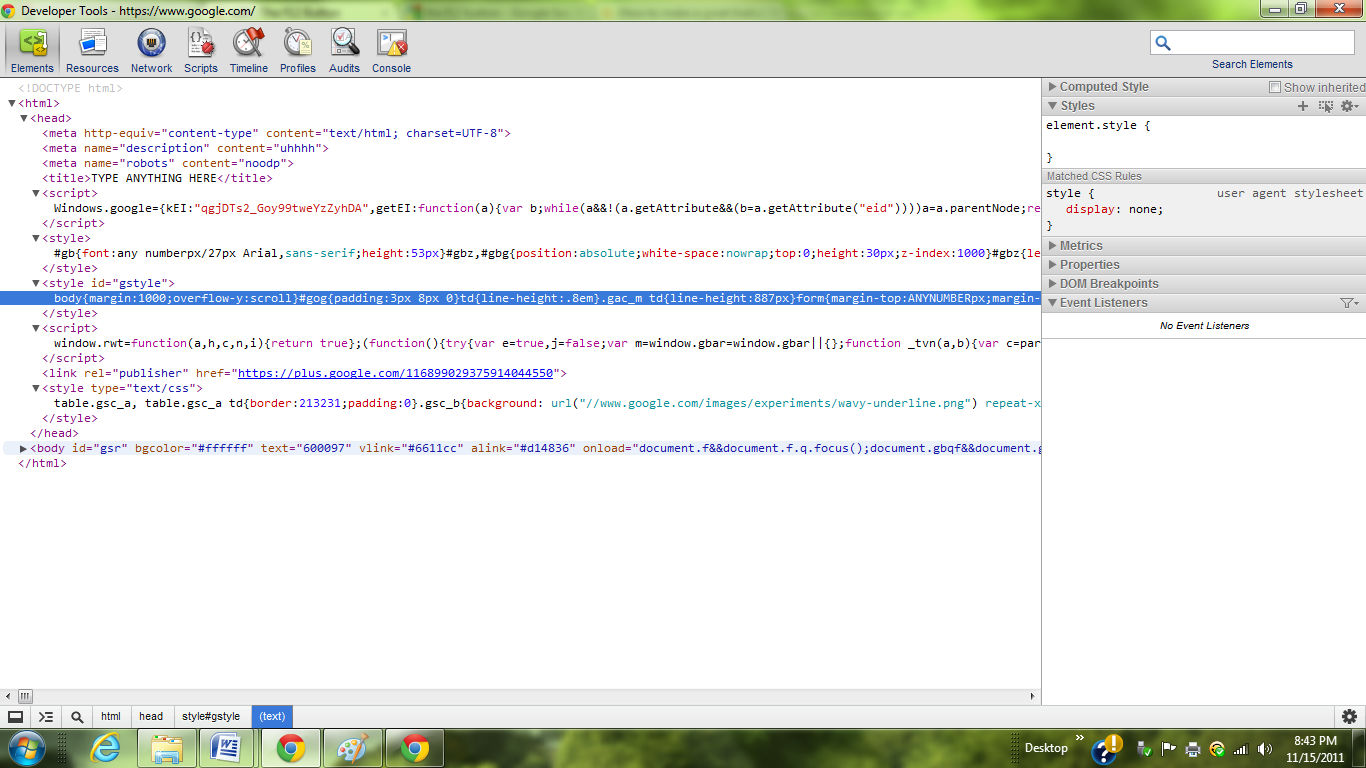Select the head breadcrumb item
The height and width of the screenshot is (768, 1366).
coord(151,716)
